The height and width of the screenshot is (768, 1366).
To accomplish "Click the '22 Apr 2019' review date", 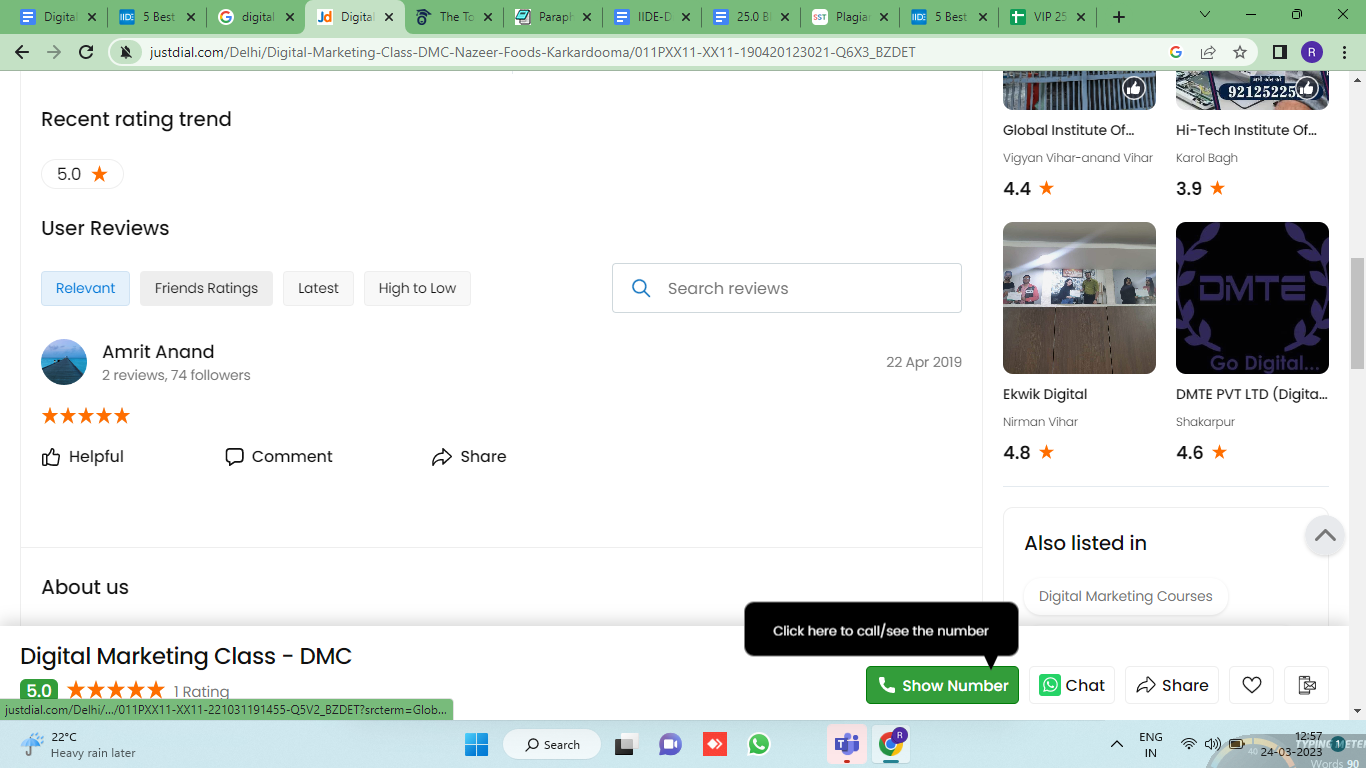I will [x=924, y=362].
